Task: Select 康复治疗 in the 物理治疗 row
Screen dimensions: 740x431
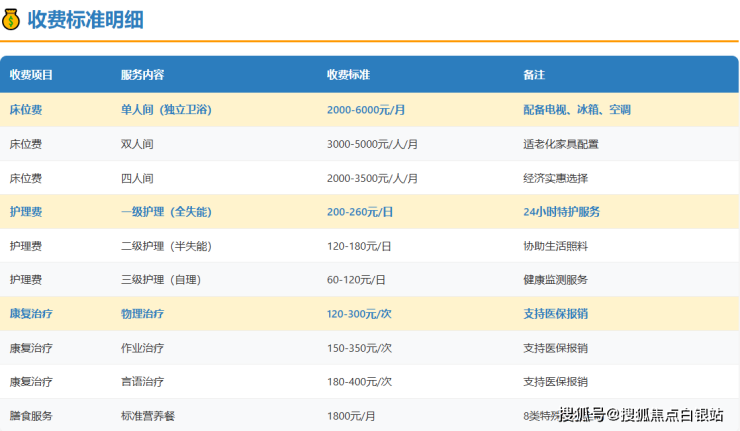Action: point(31,314)
